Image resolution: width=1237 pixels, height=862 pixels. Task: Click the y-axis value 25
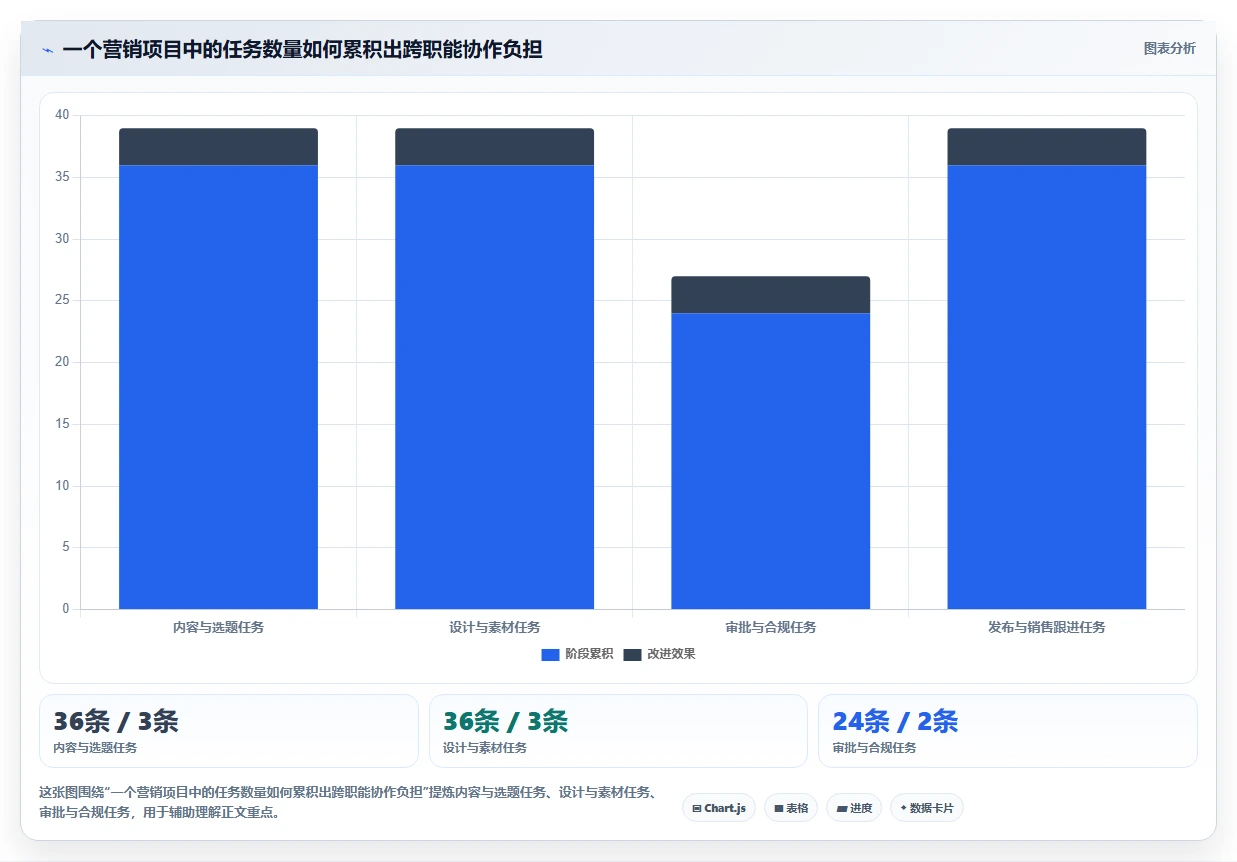pos(62,300)
